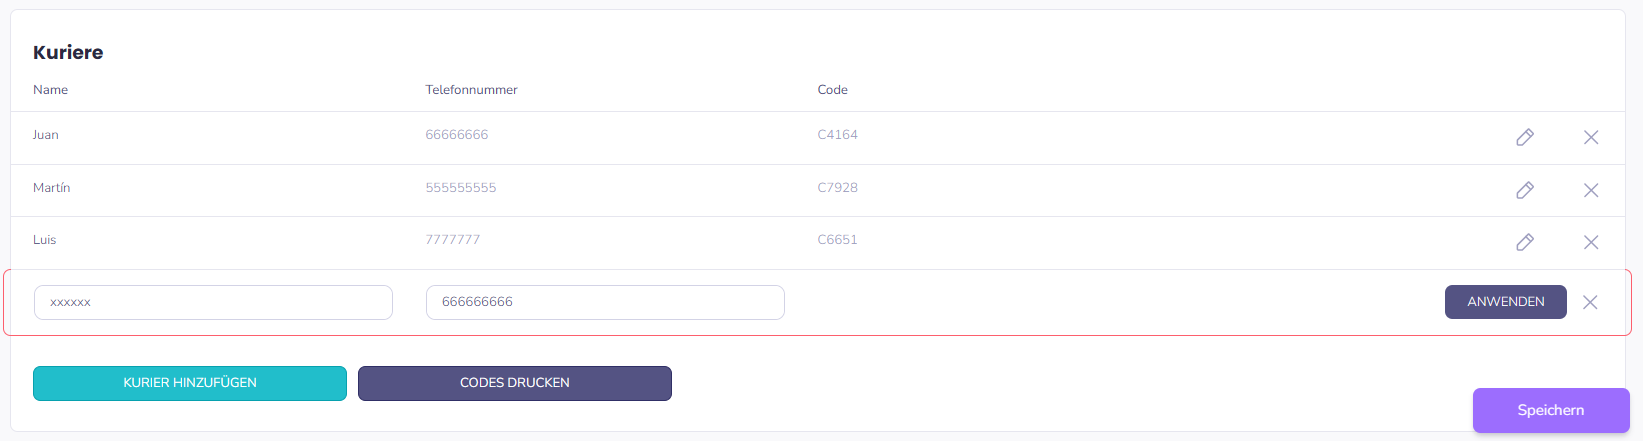Image resolution: width=1643 pixels, height=441 pixels.
Task: Click Martín's code C7928
Action: pos(837,188)
